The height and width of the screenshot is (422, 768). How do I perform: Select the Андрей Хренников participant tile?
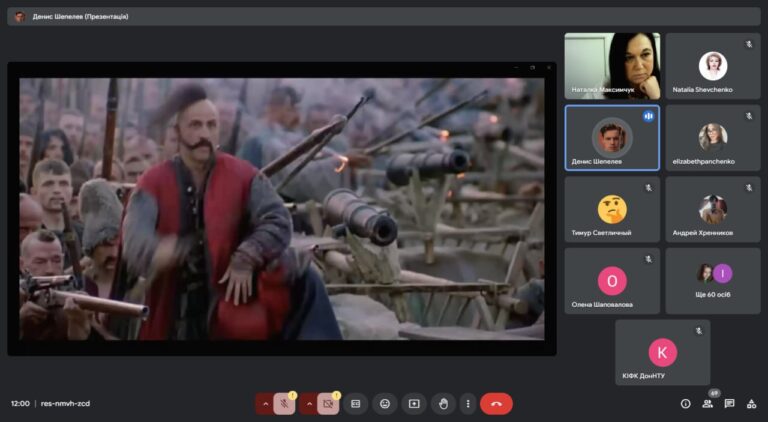coord(713,210)
